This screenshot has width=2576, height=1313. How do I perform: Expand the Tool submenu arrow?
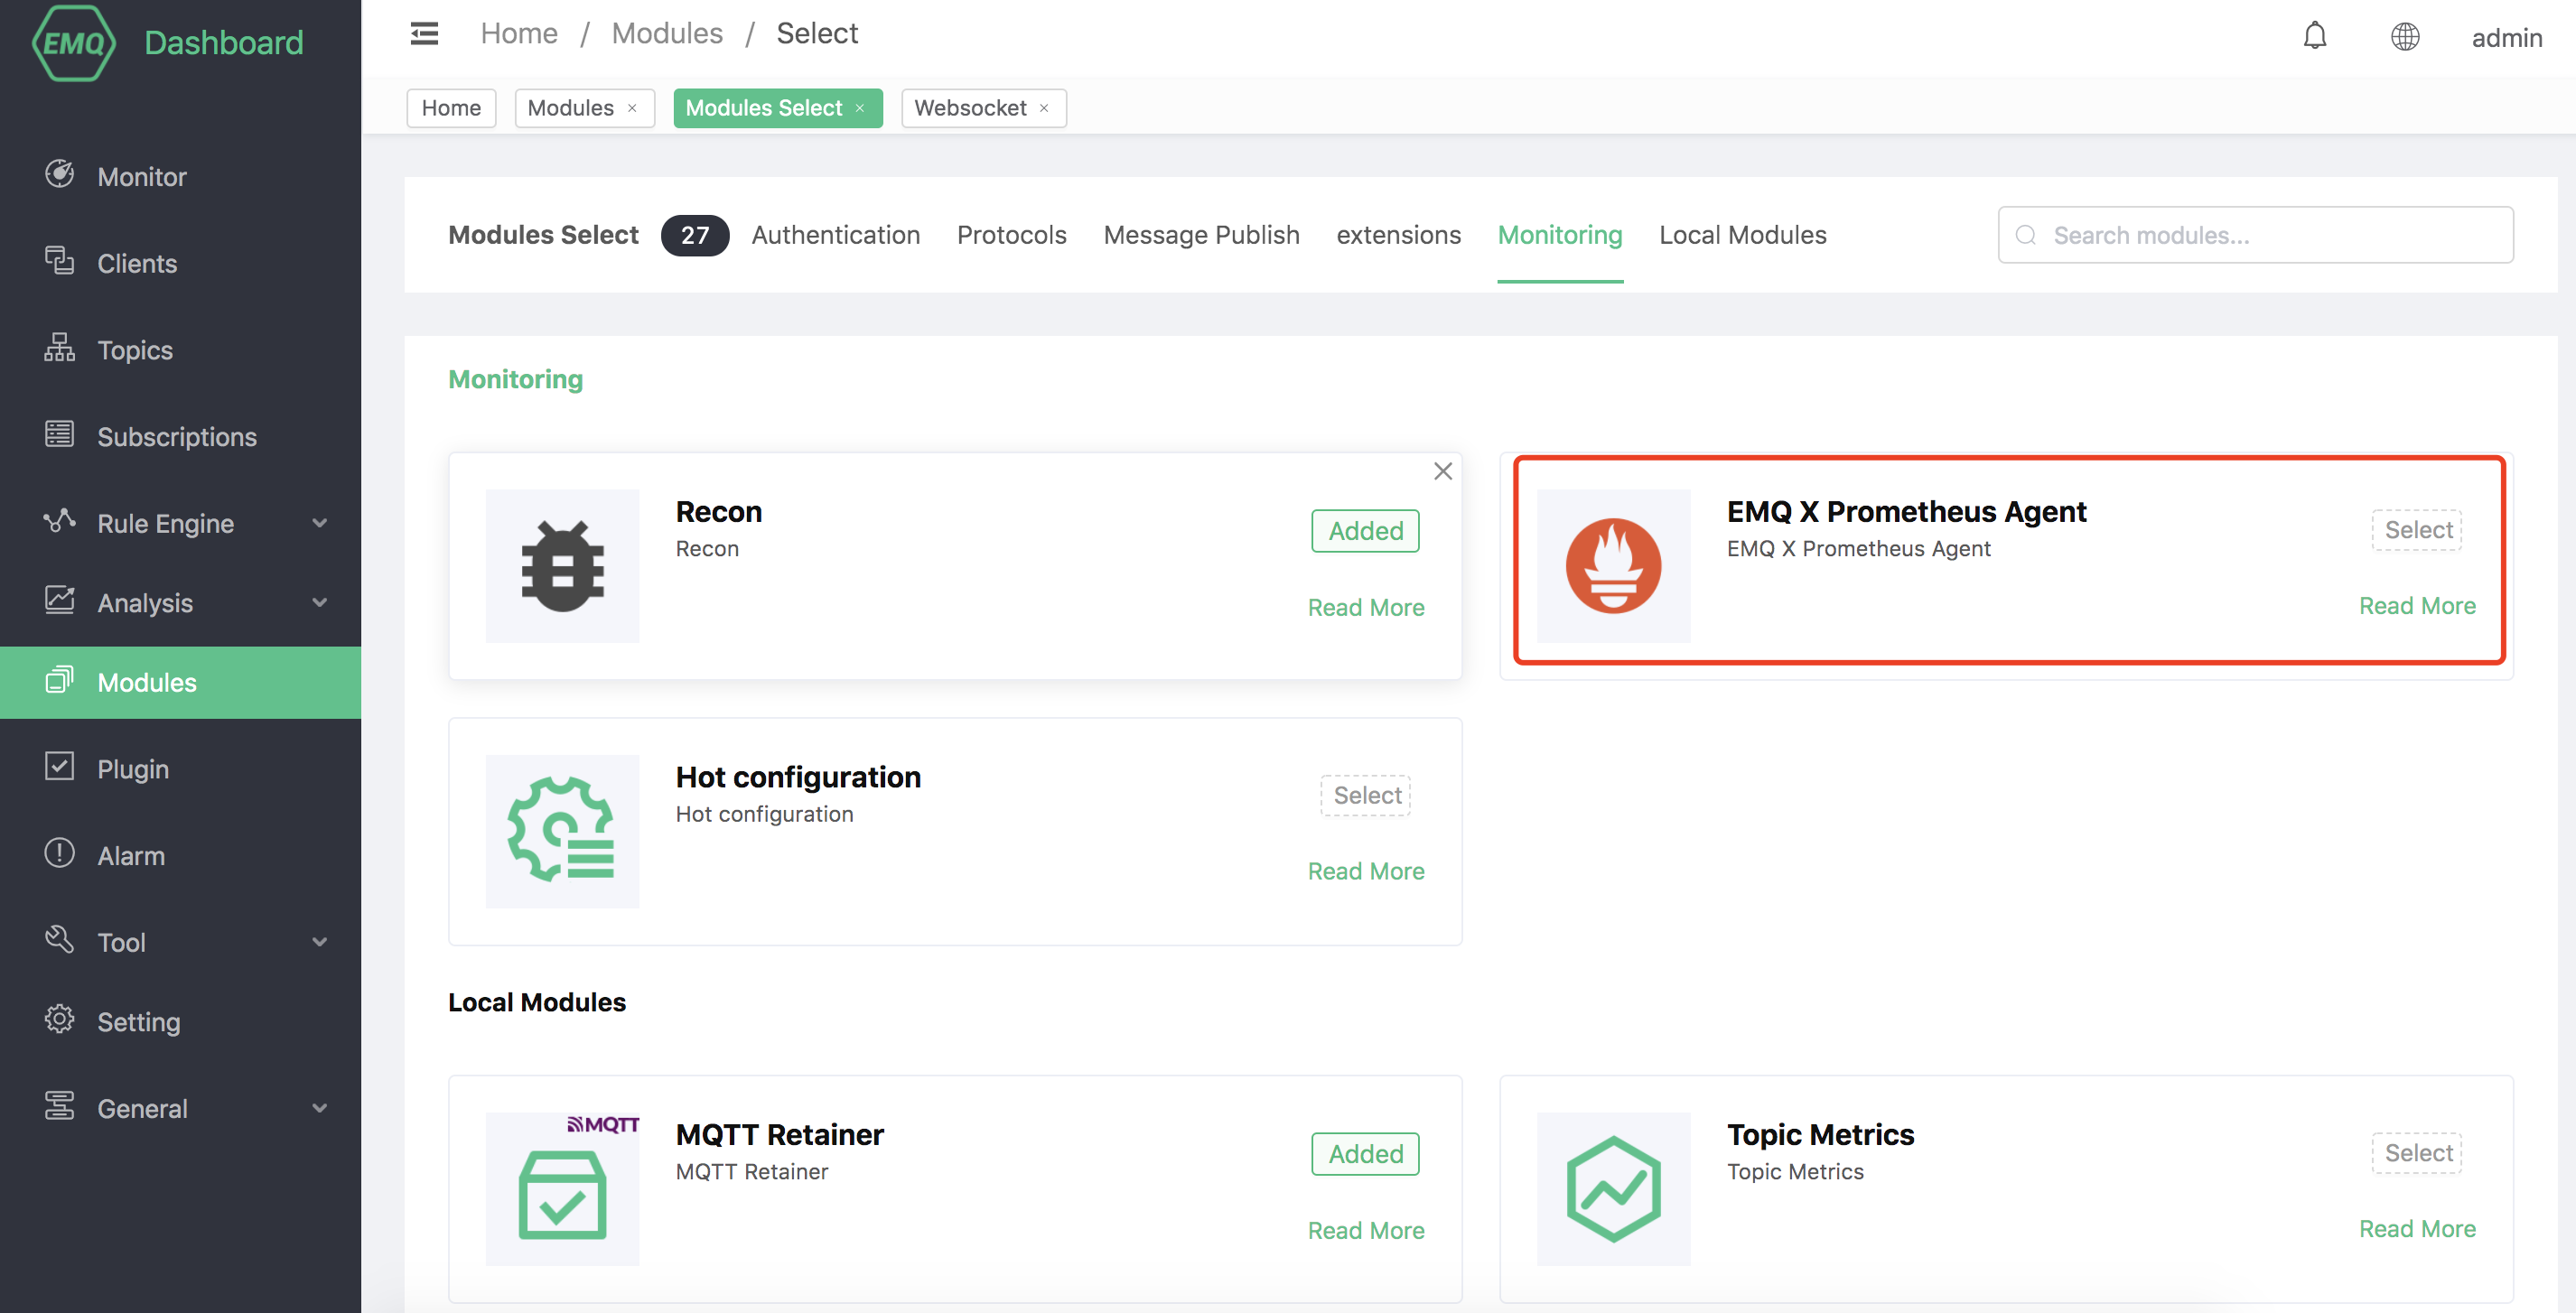click(320, 942)
